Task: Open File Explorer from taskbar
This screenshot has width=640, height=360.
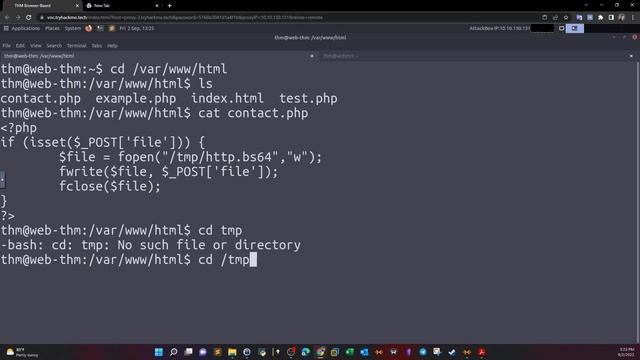Action: tap(232, 352)
